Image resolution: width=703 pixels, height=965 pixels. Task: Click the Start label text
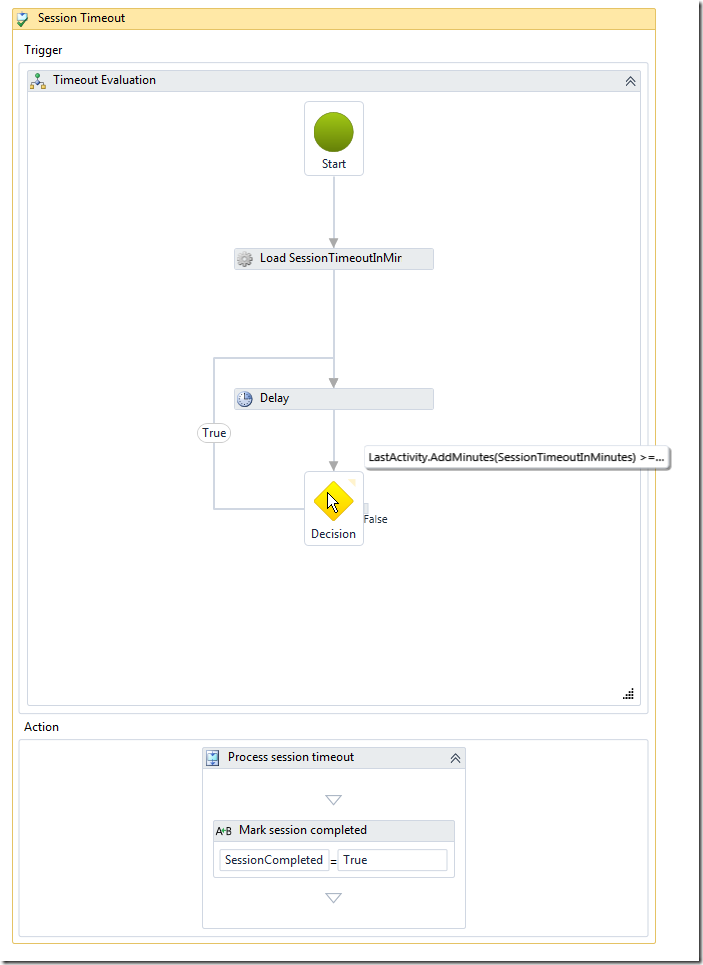pyautogui.click(x=334, y=164)
